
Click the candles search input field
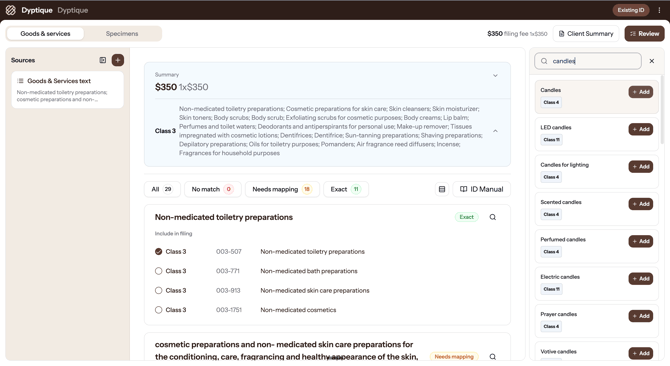tap(588, 61)
